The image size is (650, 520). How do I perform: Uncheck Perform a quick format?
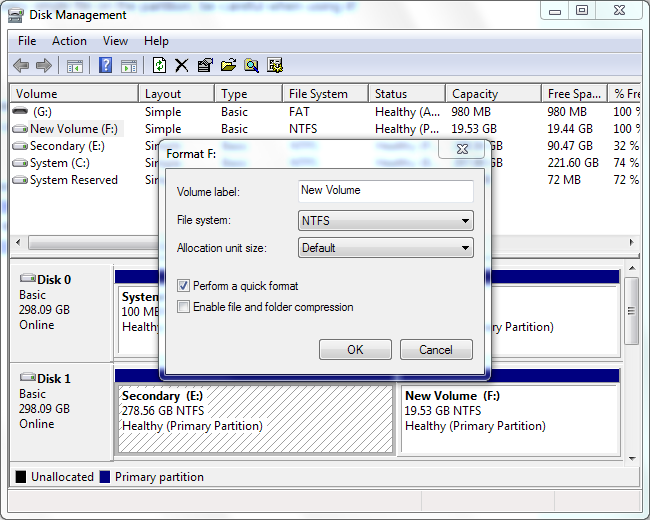point(183,286)
